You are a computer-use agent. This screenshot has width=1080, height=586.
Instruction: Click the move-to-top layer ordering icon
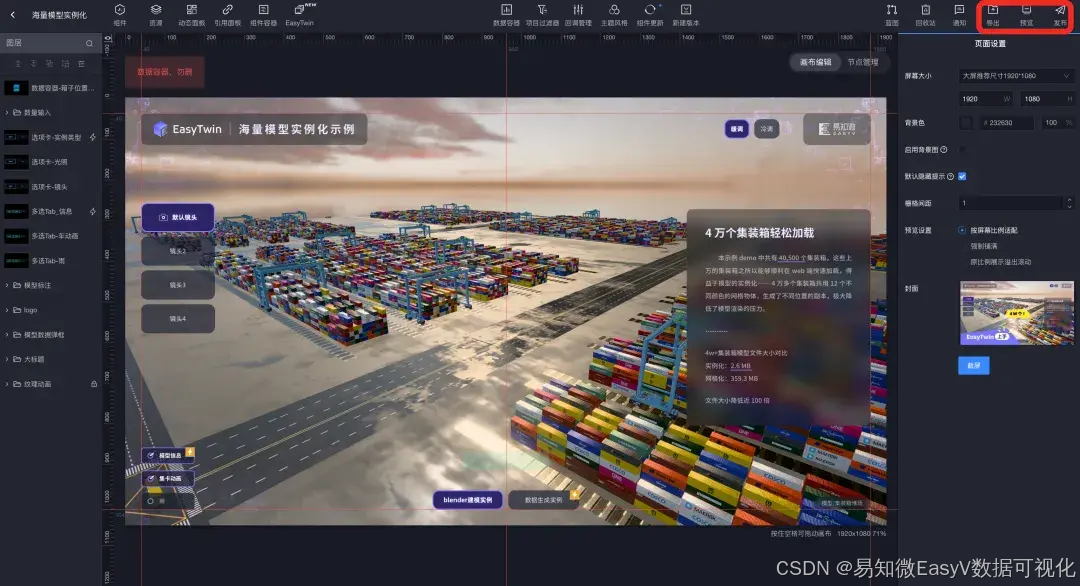click(18, 63)
